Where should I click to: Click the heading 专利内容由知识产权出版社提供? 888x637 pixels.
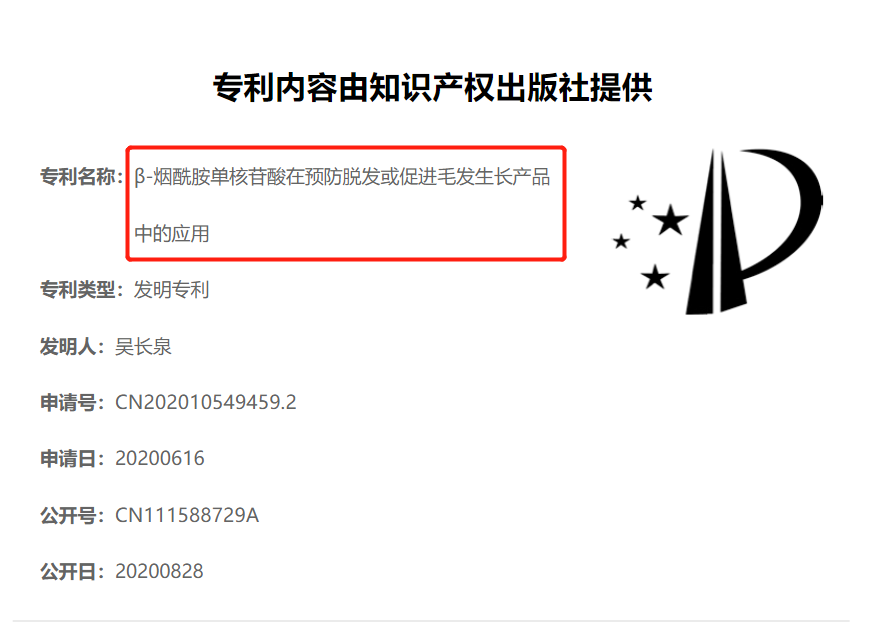[x=433, y=88]
